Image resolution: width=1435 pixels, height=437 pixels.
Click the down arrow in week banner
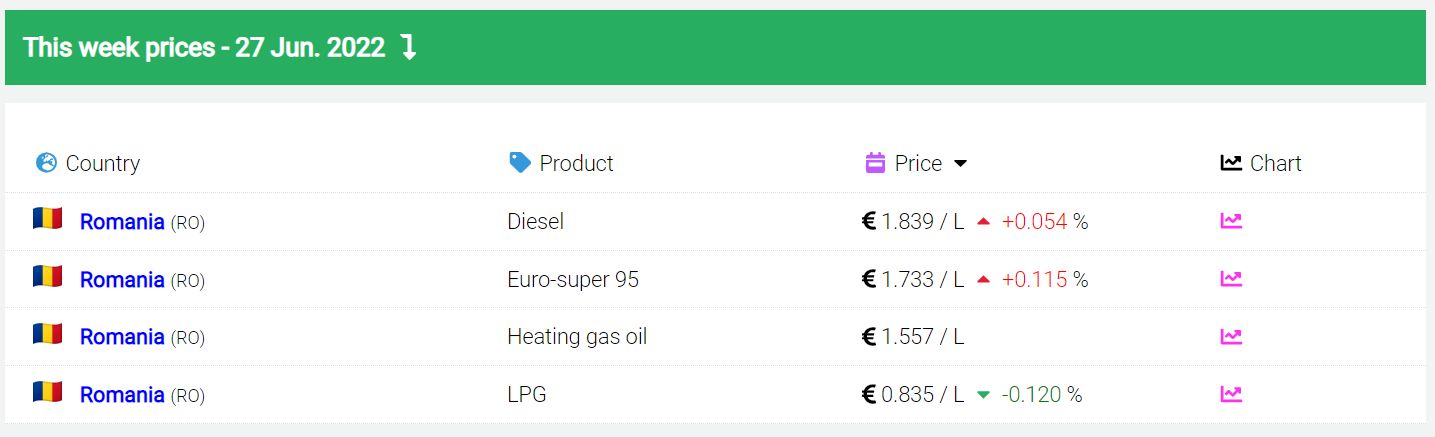pos(408,47)
